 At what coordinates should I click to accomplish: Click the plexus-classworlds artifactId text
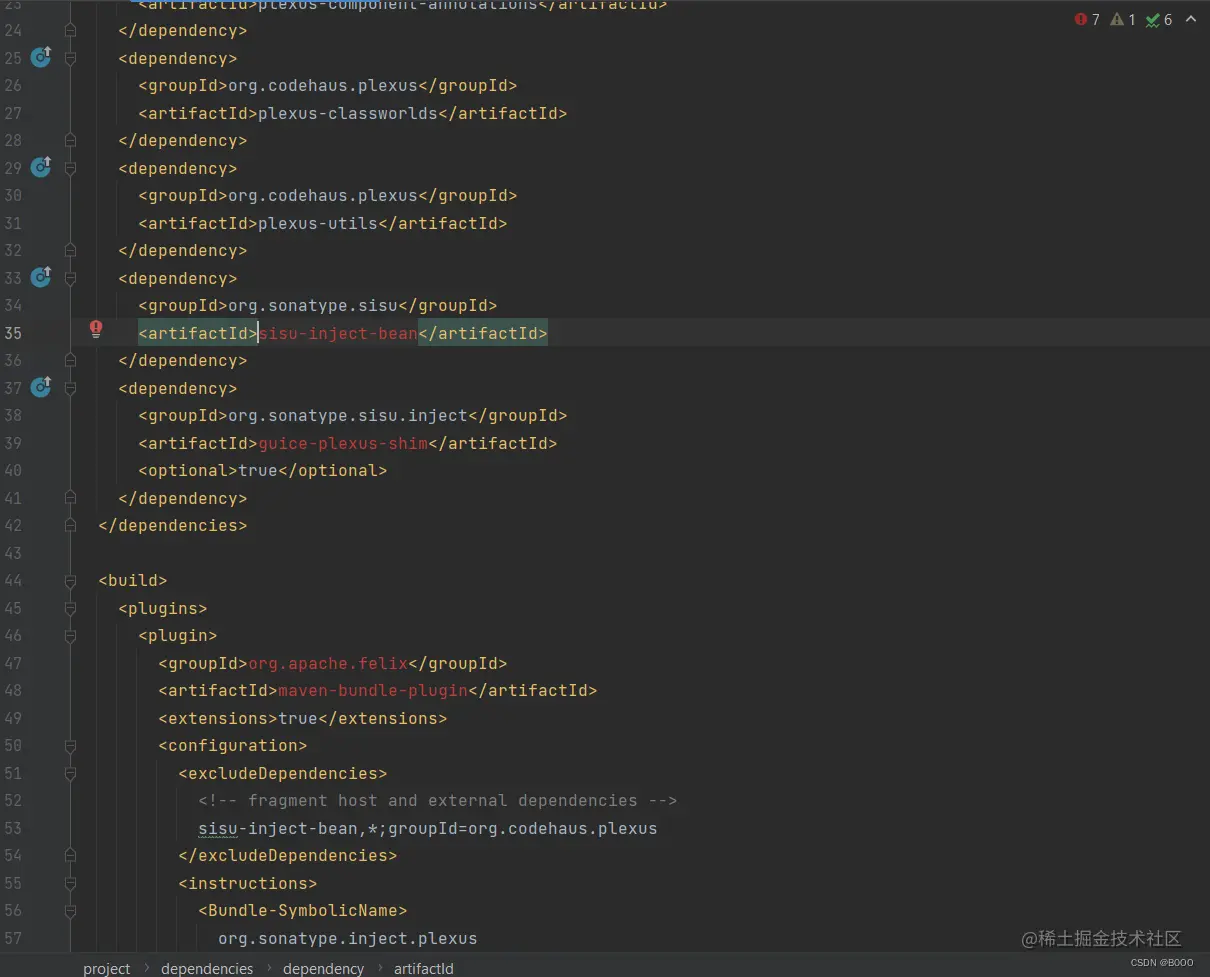348,113
